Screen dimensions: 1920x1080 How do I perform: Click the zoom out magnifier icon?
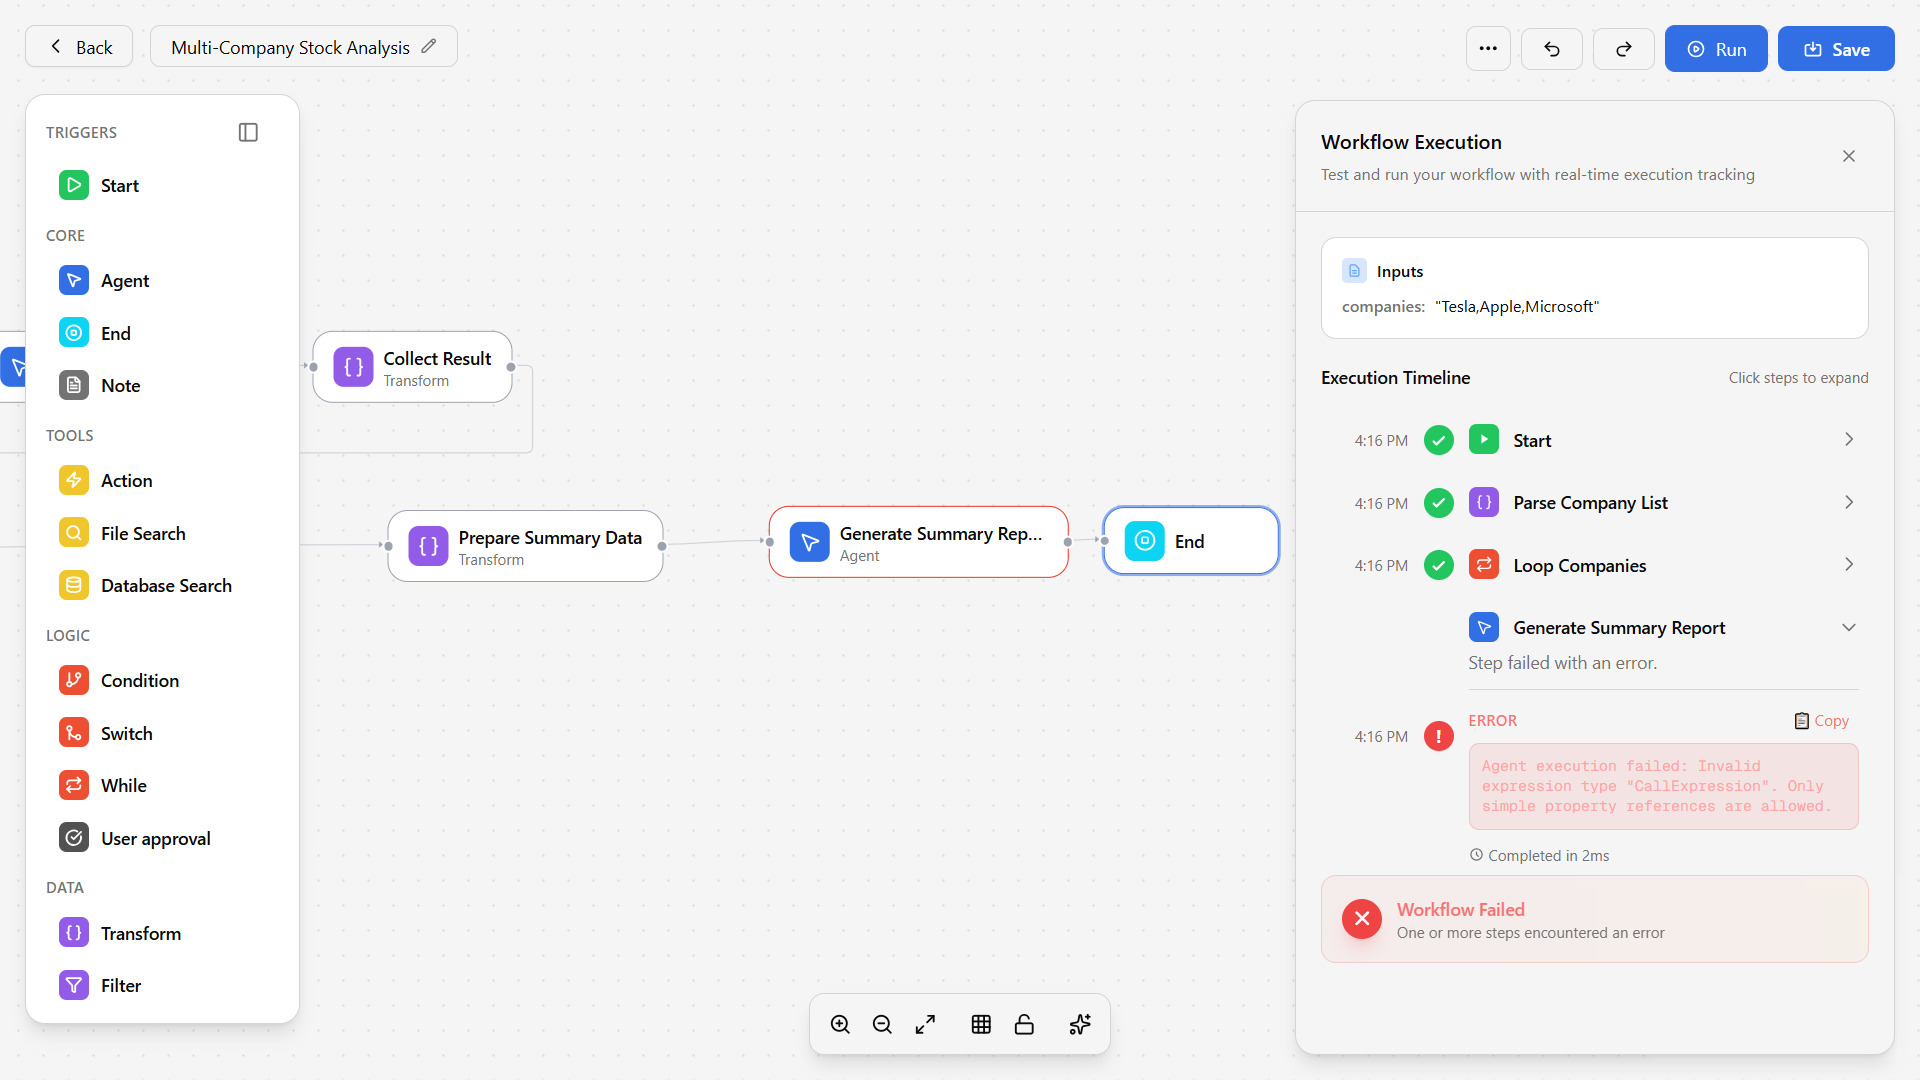[882, 1024]
